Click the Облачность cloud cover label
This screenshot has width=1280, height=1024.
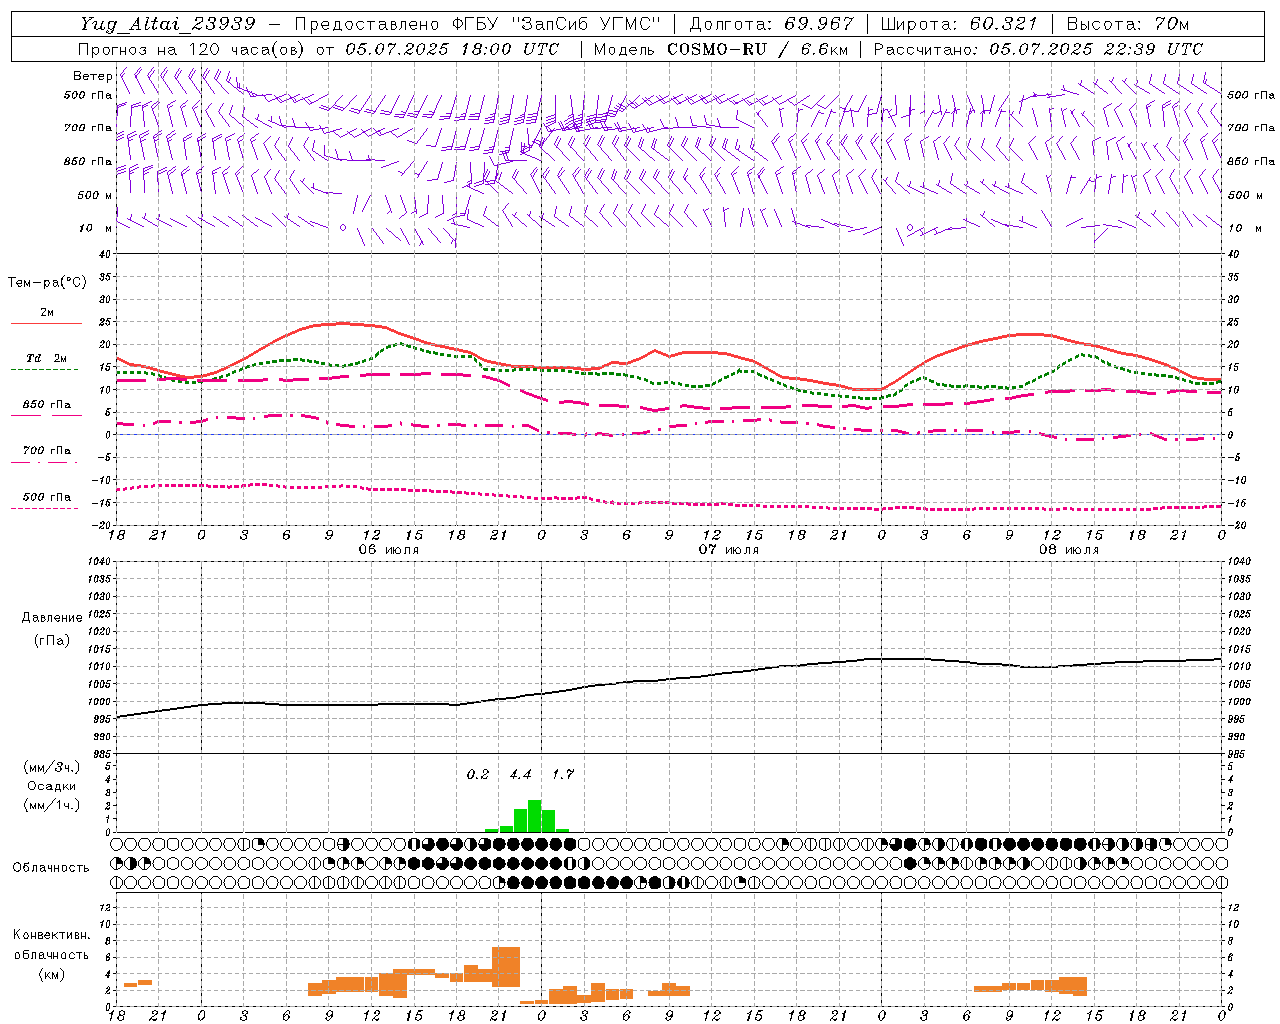[51, 867]
